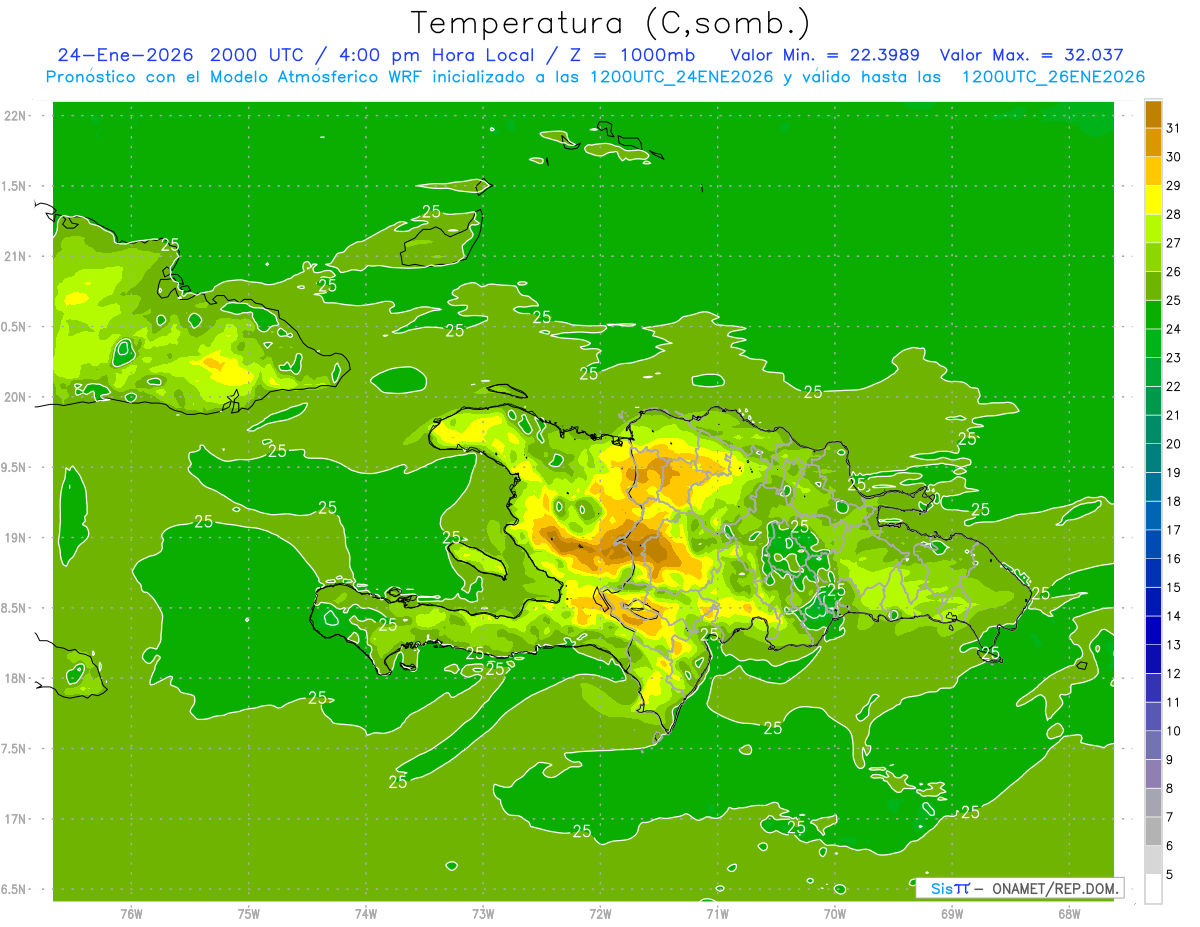Click the '7.5N' latitude axis label
1200x927 pixels.
click(x=14, y=749)
